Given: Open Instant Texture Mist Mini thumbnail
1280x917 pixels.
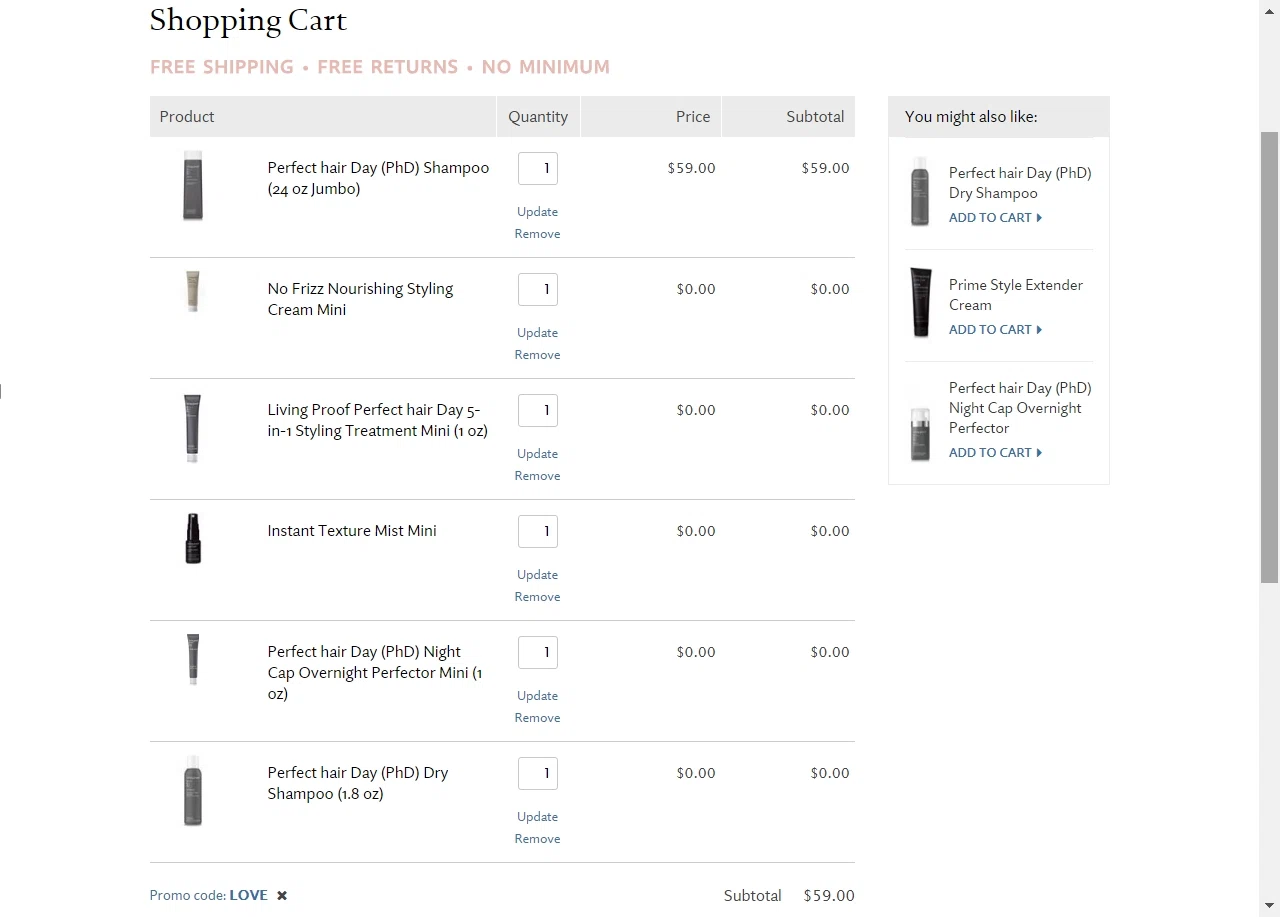Looking at the screenshot, I should tap(193, 538).
